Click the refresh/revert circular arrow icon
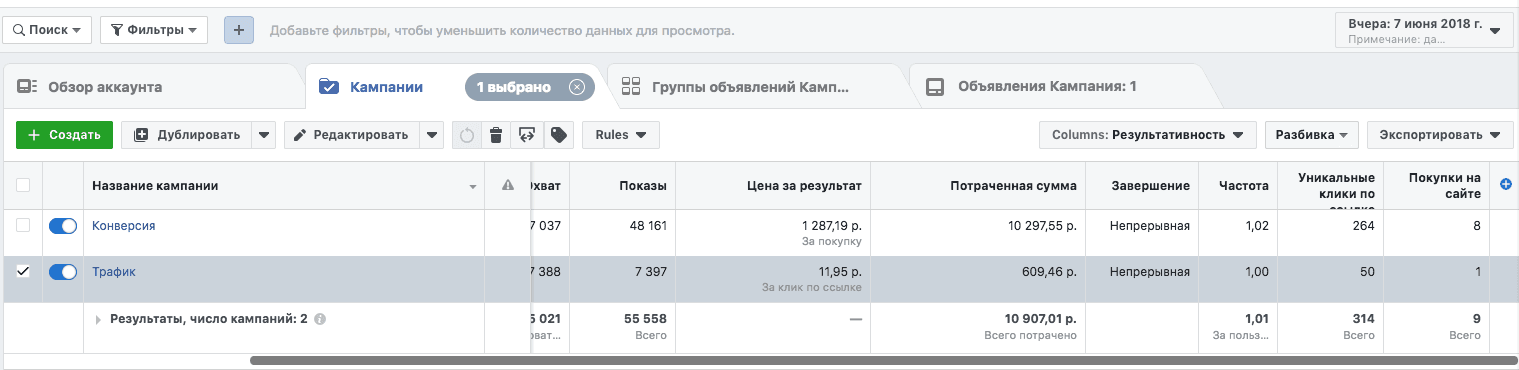The height and width of the screenshot is (370, 1519). (466, 135)
